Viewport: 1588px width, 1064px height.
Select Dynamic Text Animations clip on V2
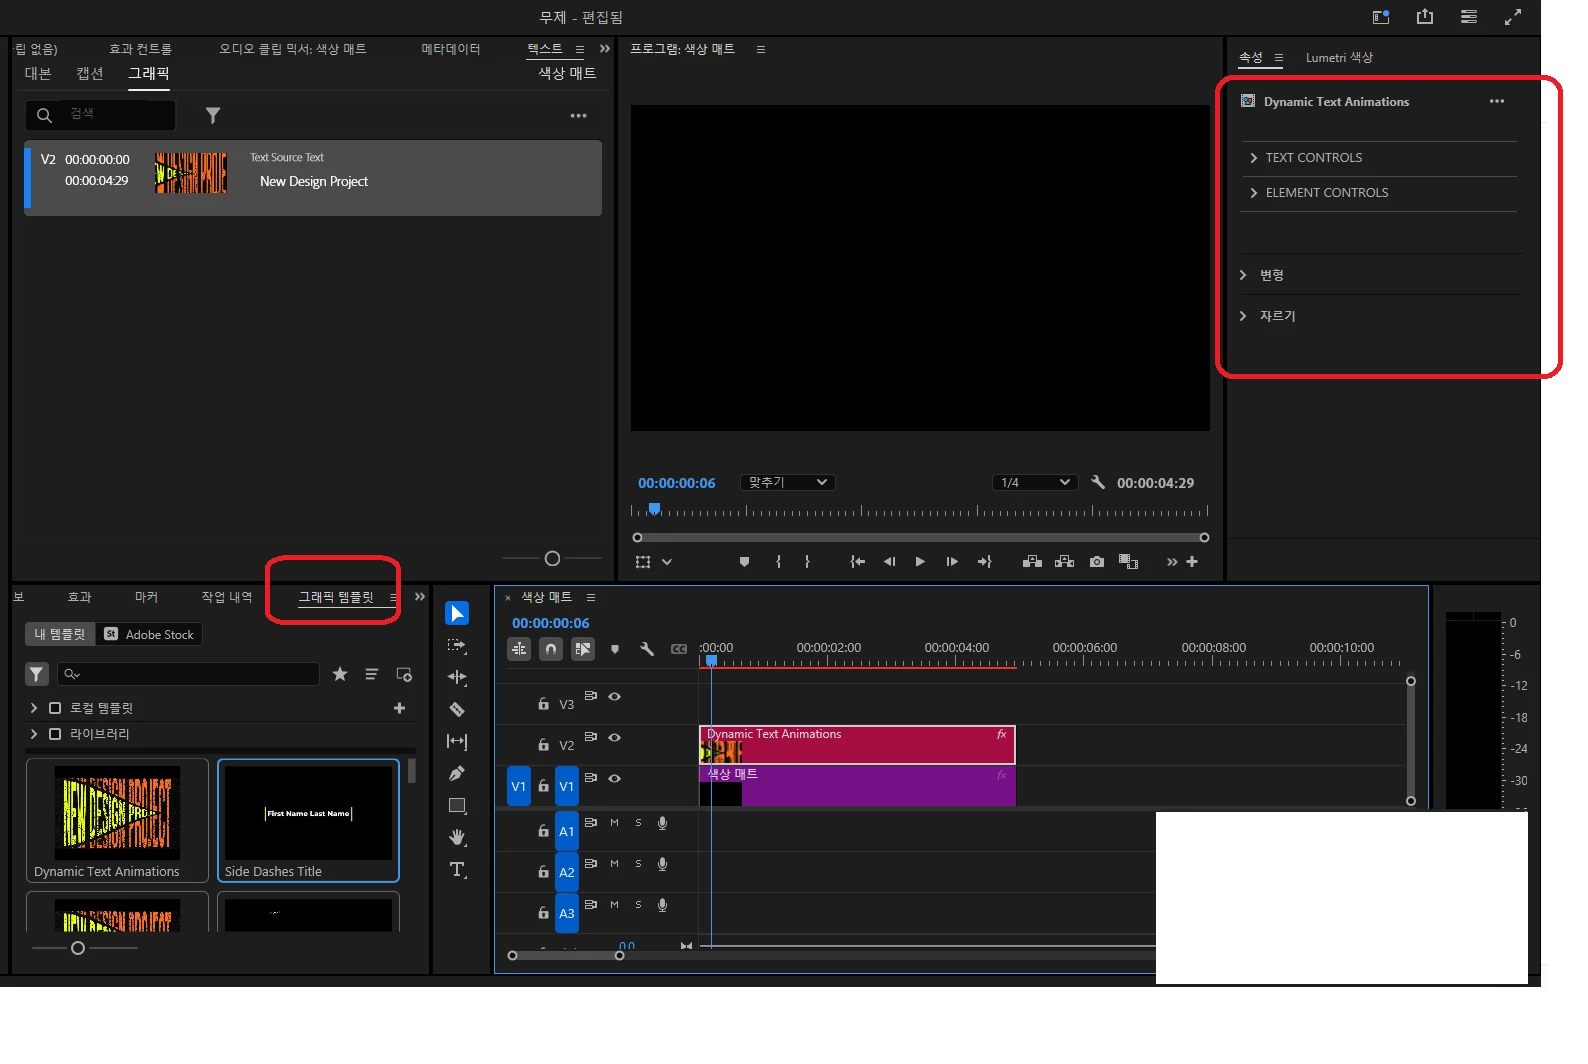tap(857, 745)
